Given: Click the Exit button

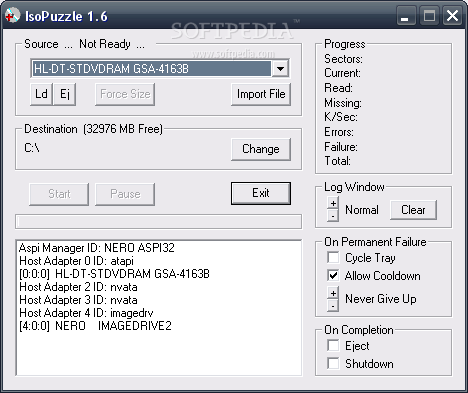Looking at the screenshot, I should coord(261,193).
